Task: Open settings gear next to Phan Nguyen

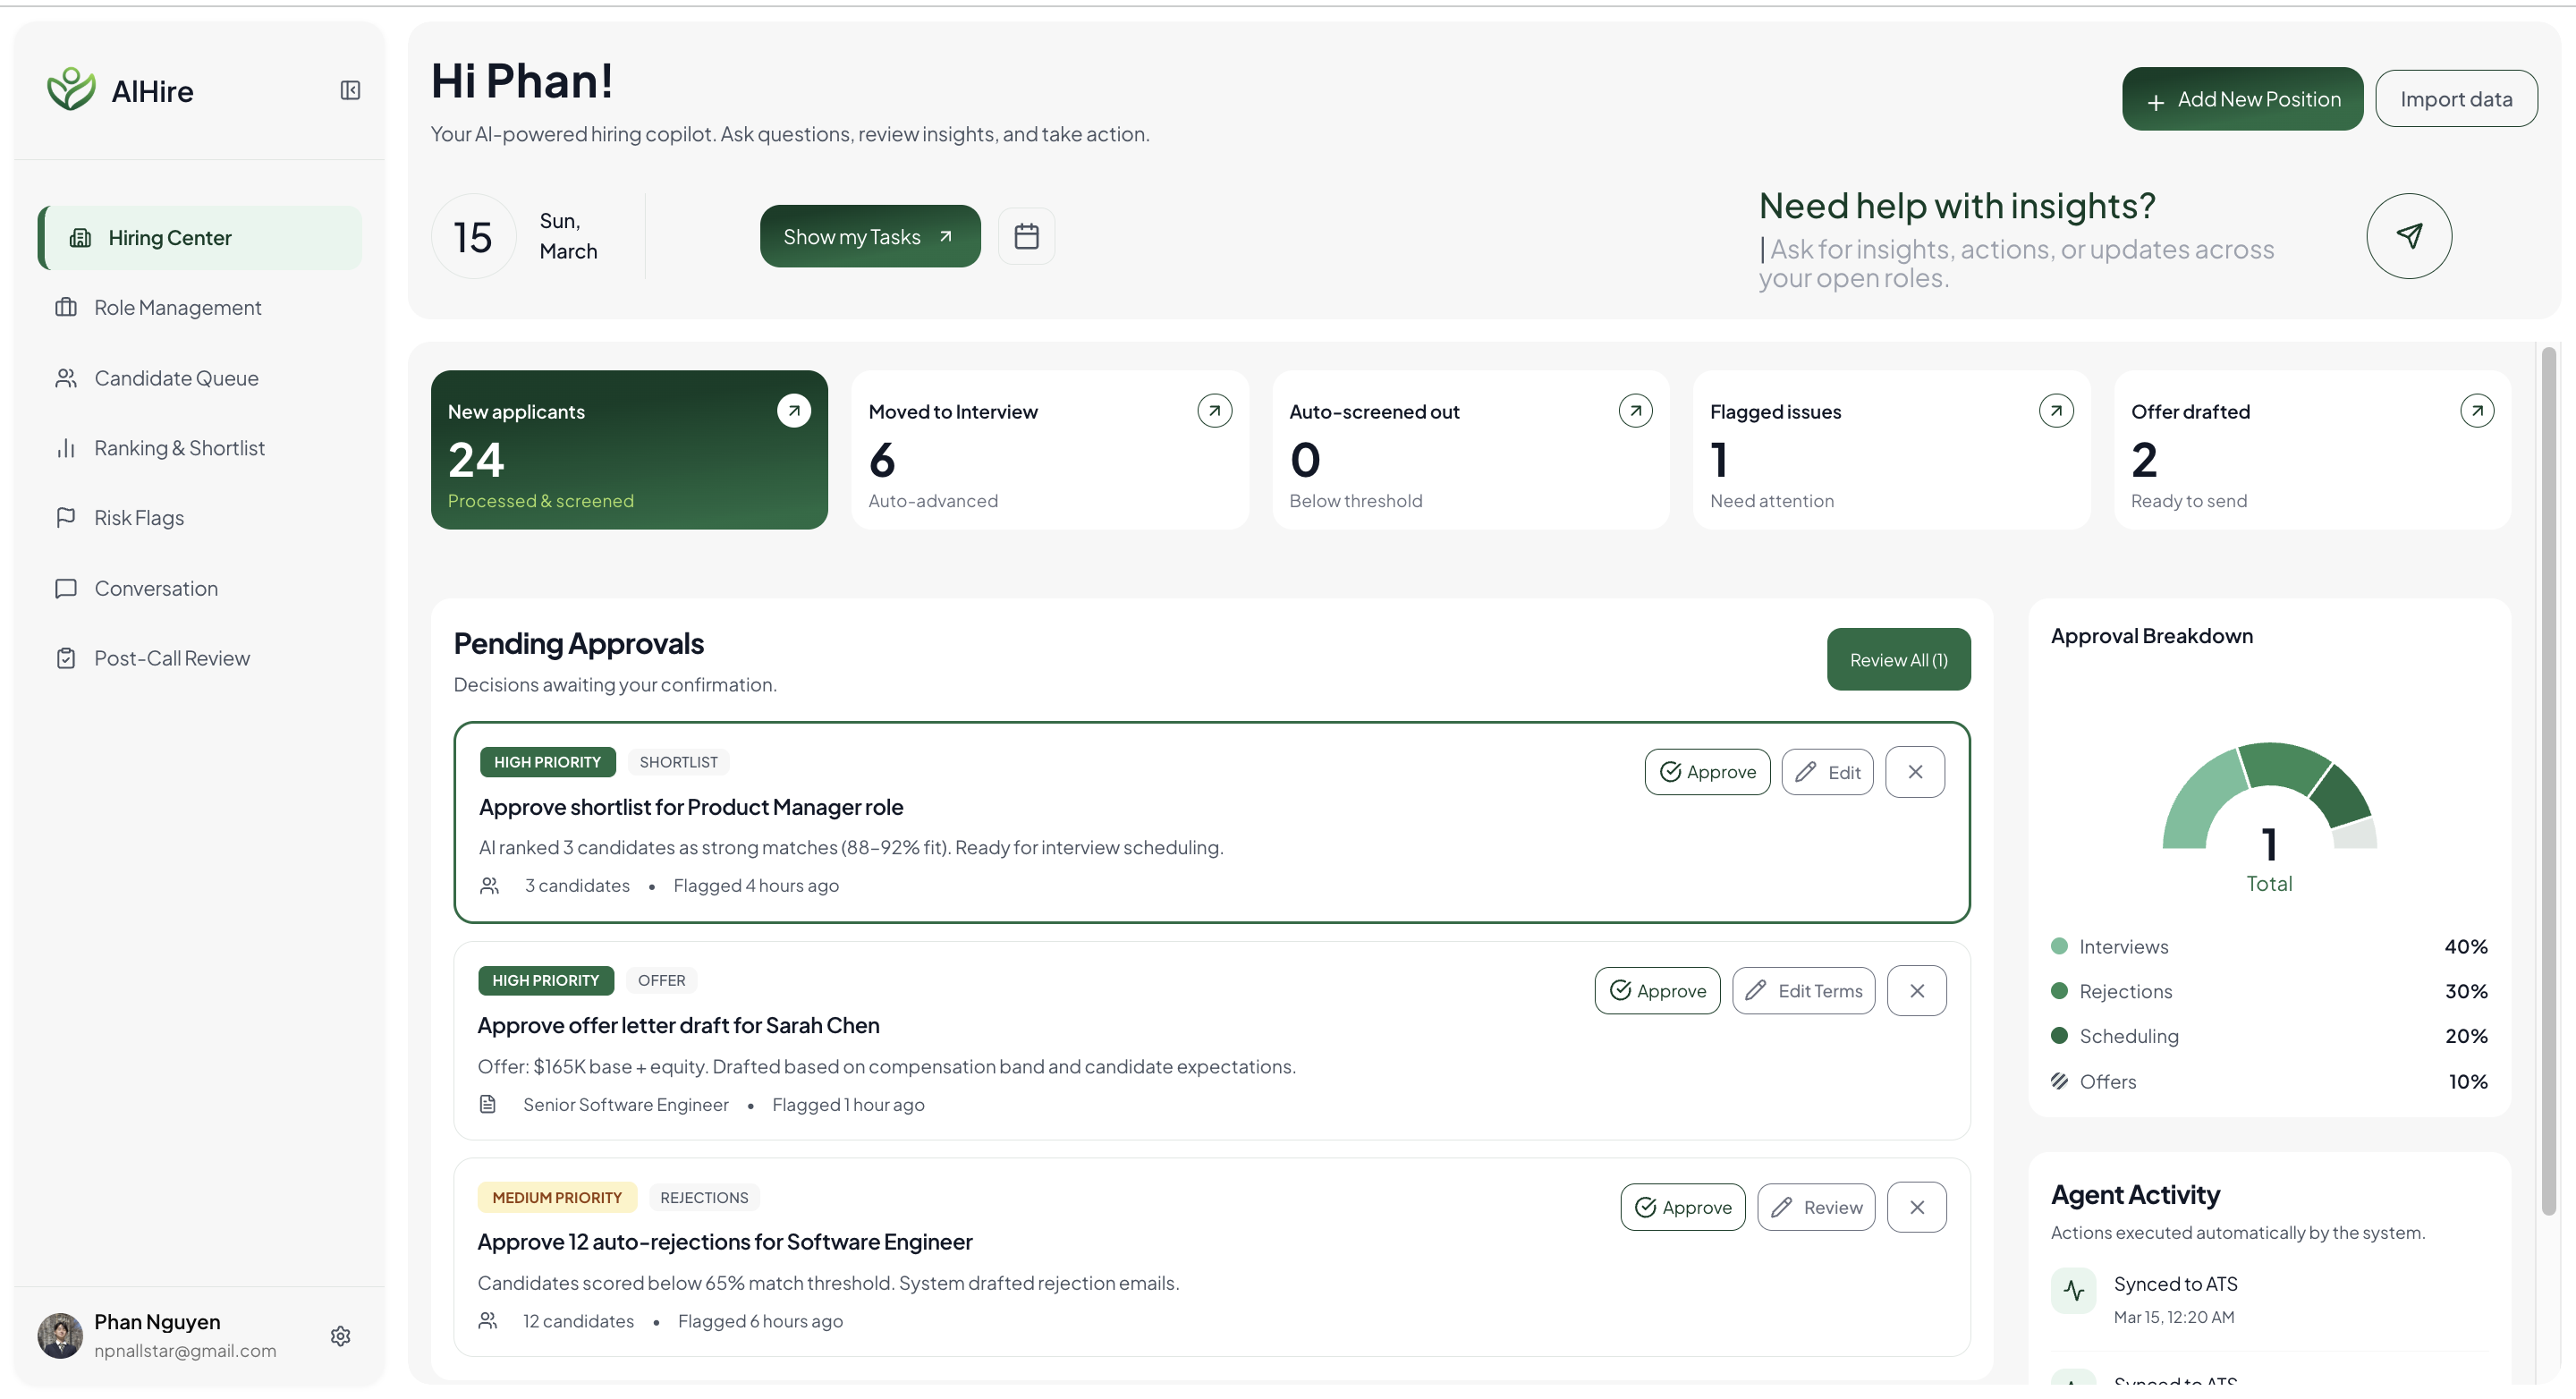Action: pyautogui.click(x=340, y=1336)
